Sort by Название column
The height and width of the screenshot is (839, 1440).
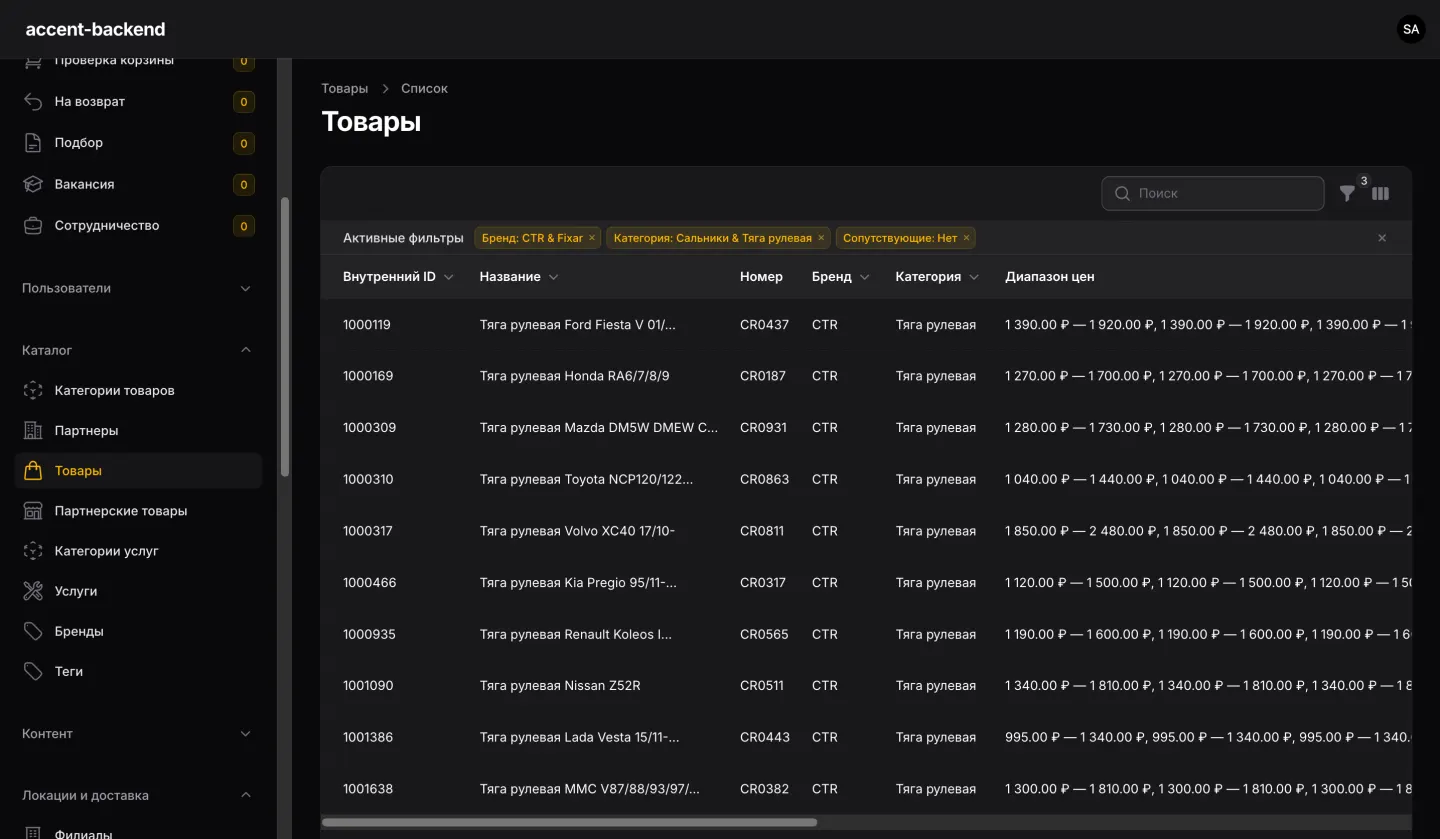click(519, 277)
